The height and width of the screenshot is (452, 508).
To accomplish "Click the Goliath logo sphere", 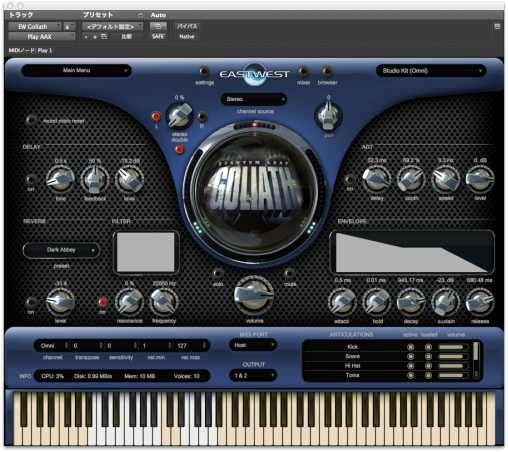I will tap(255, 193).
